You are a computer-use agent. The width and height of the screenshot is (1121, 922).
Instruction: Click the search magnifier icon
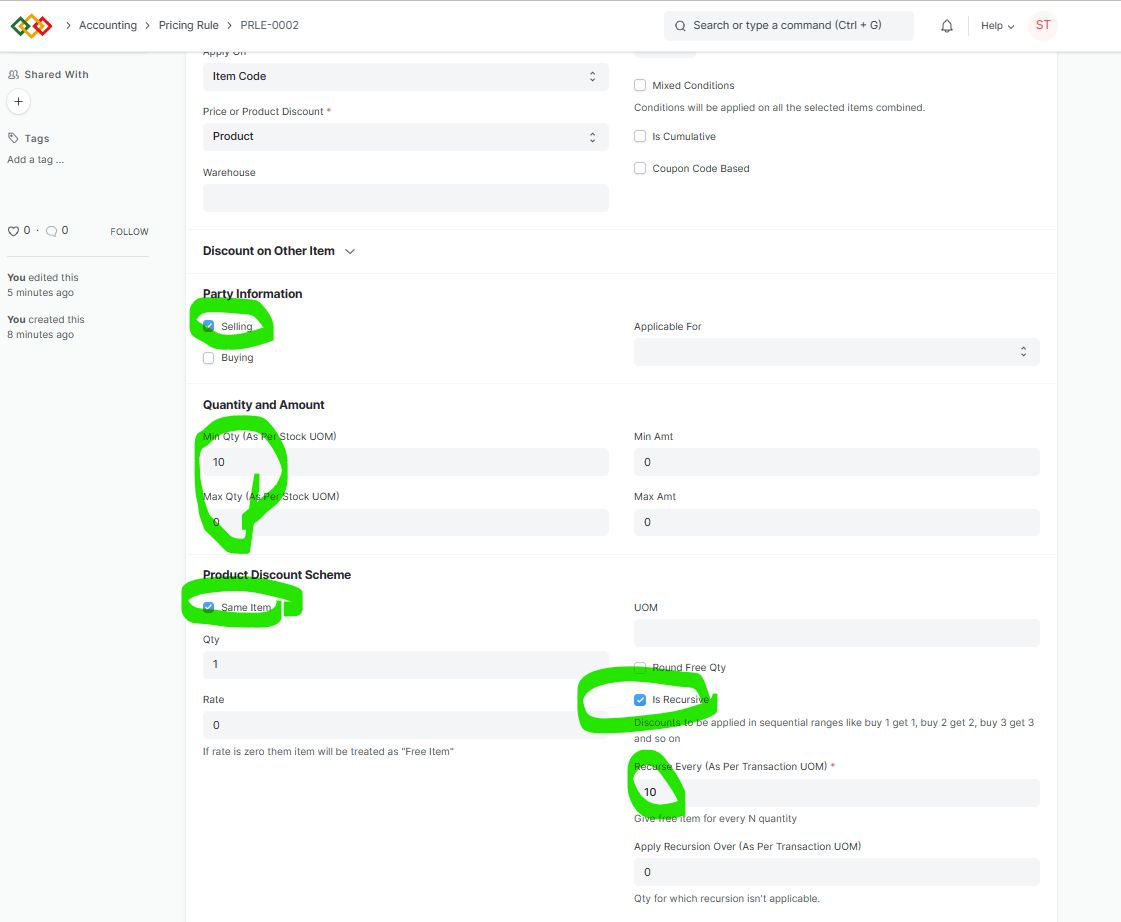point(680,25)
